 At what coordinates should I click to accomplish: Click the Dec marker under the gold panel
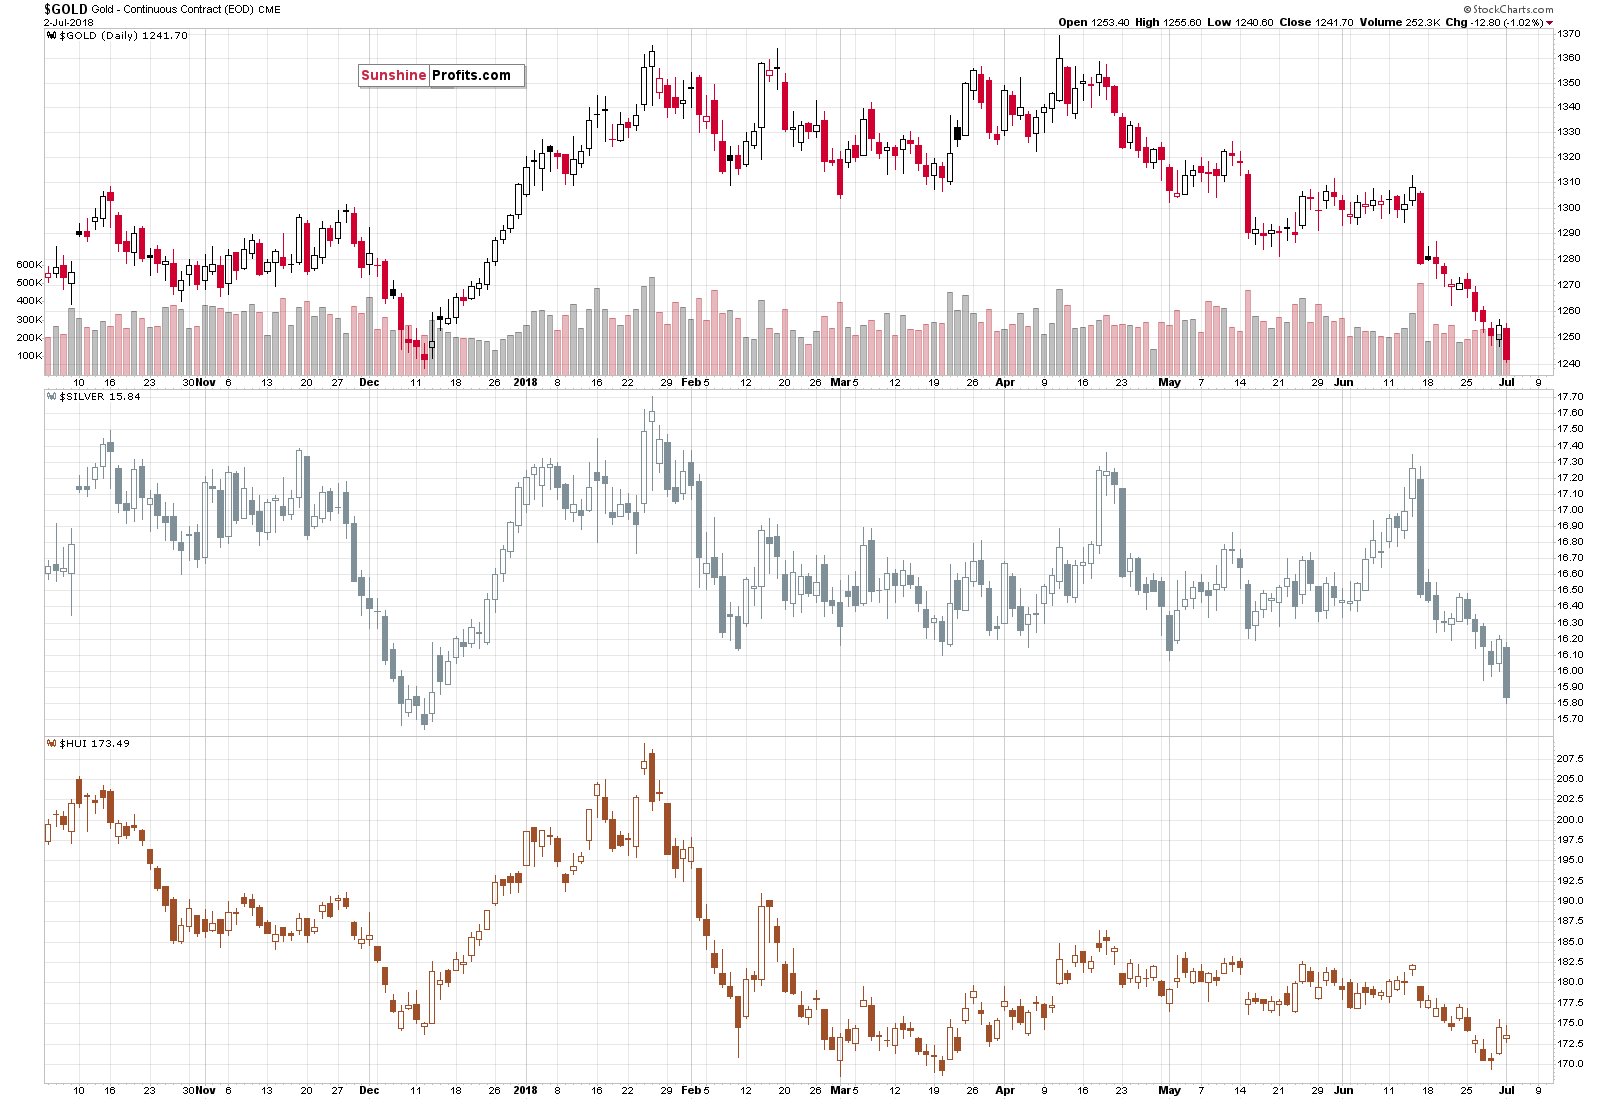tap(369, 382)
